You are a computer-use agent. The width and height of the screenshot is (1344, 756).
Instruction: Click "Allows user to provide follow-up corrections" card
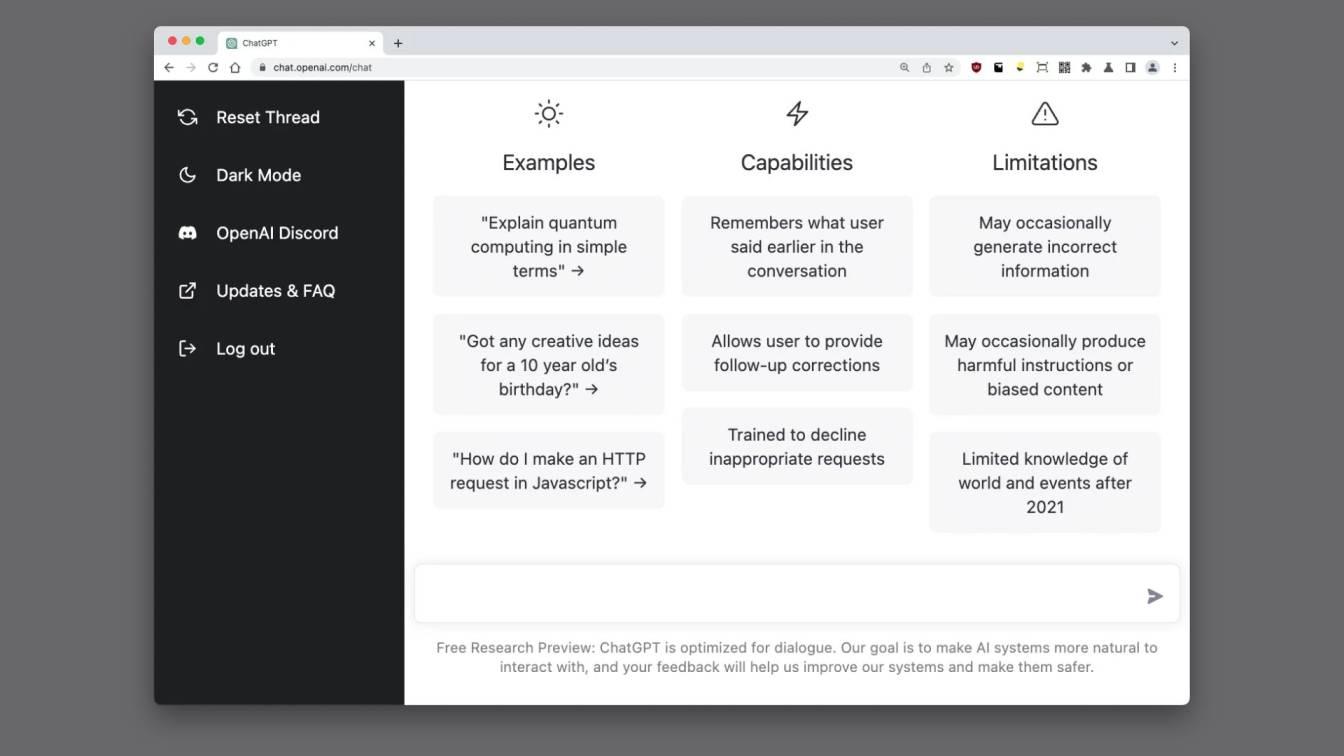click(x=797, y=352)
